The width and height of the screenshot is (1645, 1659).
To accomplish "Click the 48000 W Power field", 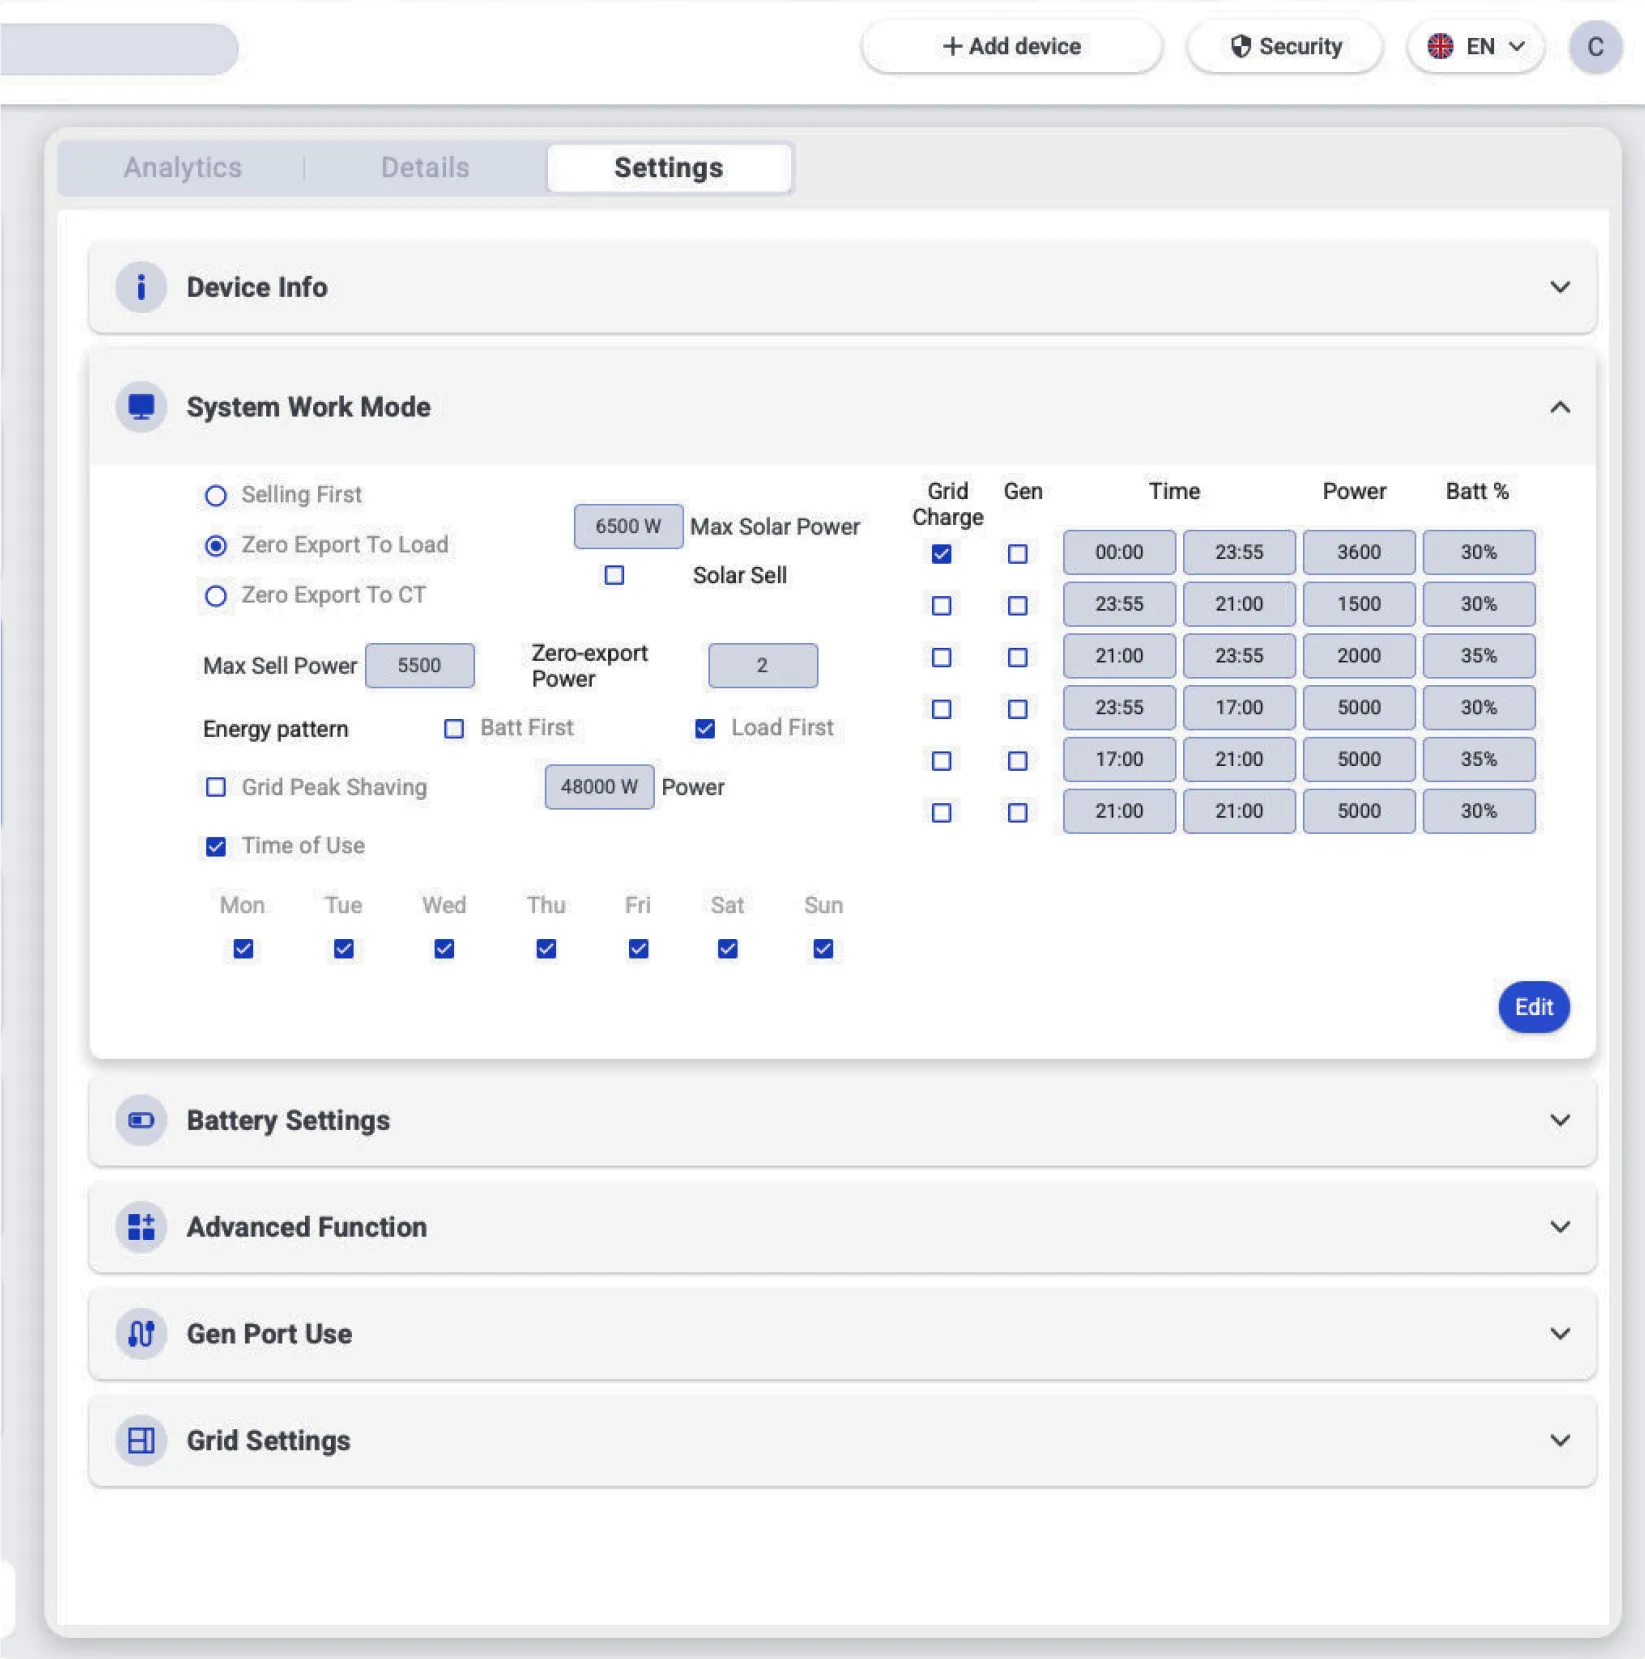I will (x=599, y=787).
